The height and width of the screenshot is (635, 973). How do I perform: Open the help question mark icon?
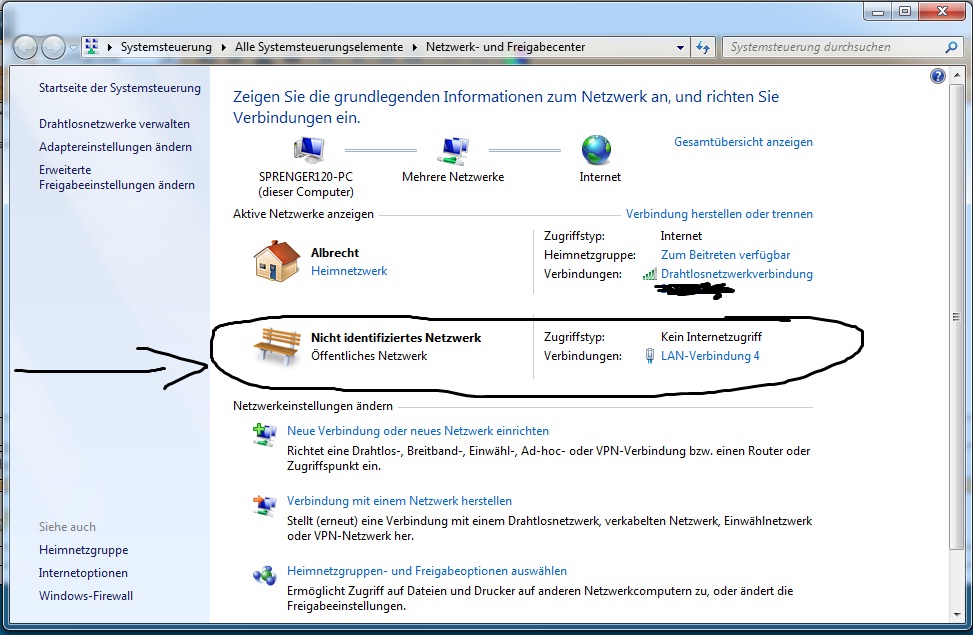point(937,76)
